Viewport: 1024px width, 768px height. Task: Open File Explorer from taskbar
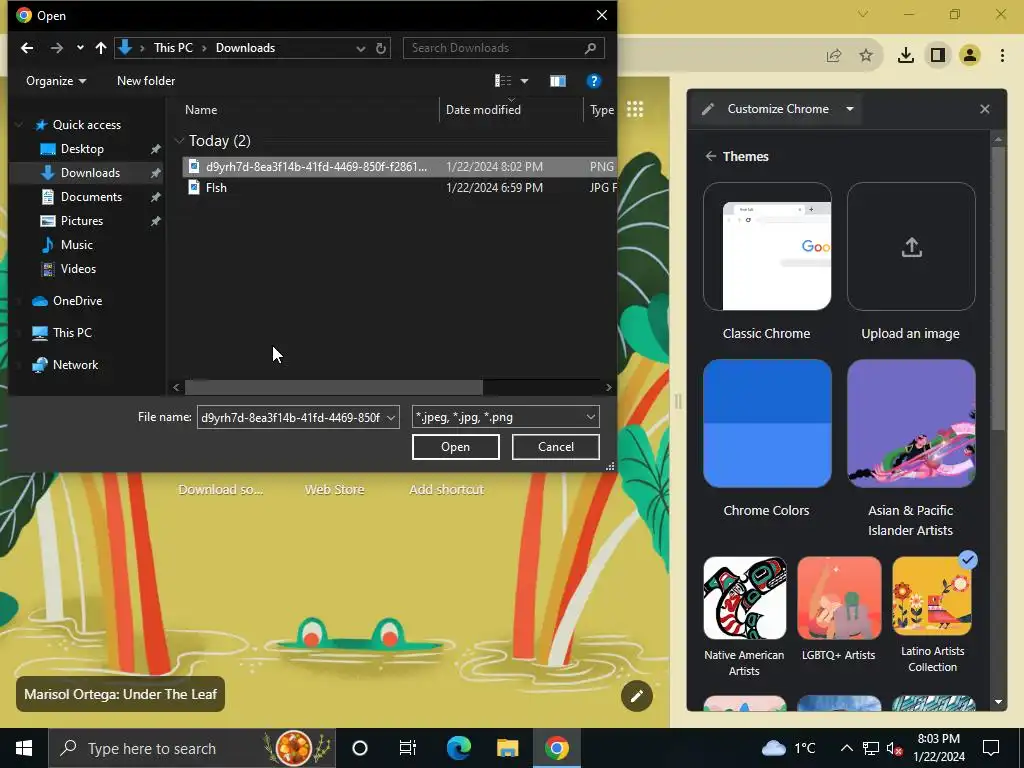coord(507,748)
